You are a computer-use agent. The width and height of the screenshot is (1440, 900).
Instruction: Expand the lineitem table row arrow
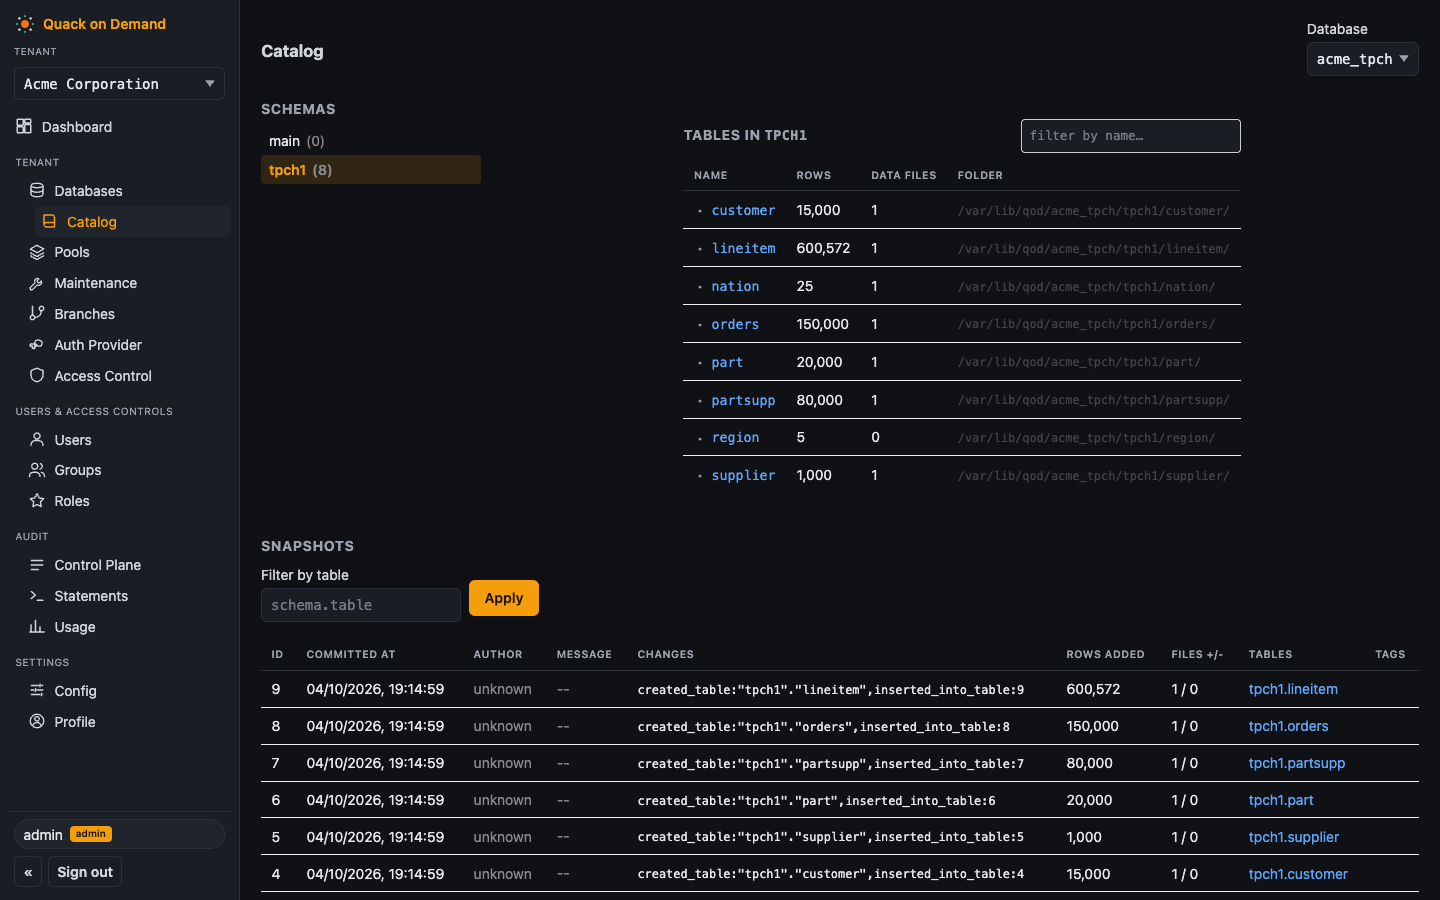(x=700, y=249)
